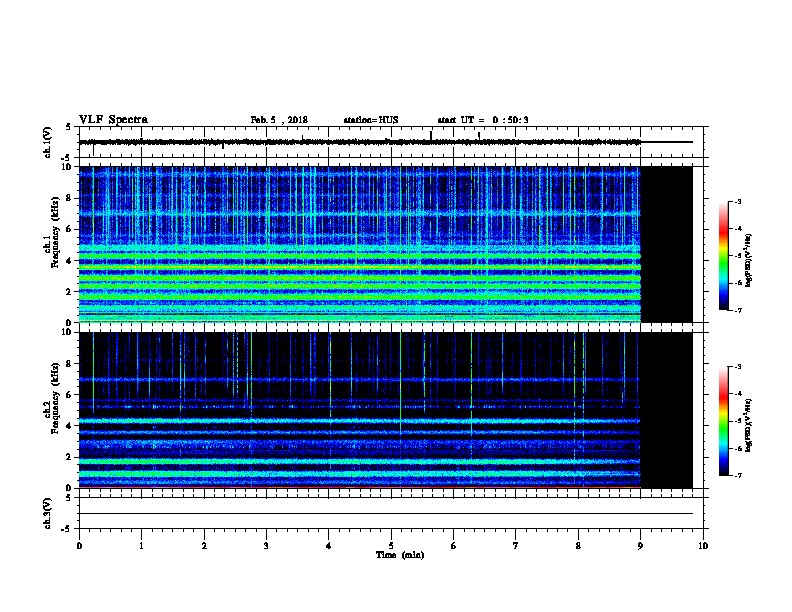792x612 pixels.
Task: Click the "6" tick of ch.2 frequency axis
Action: pos(69,395)
